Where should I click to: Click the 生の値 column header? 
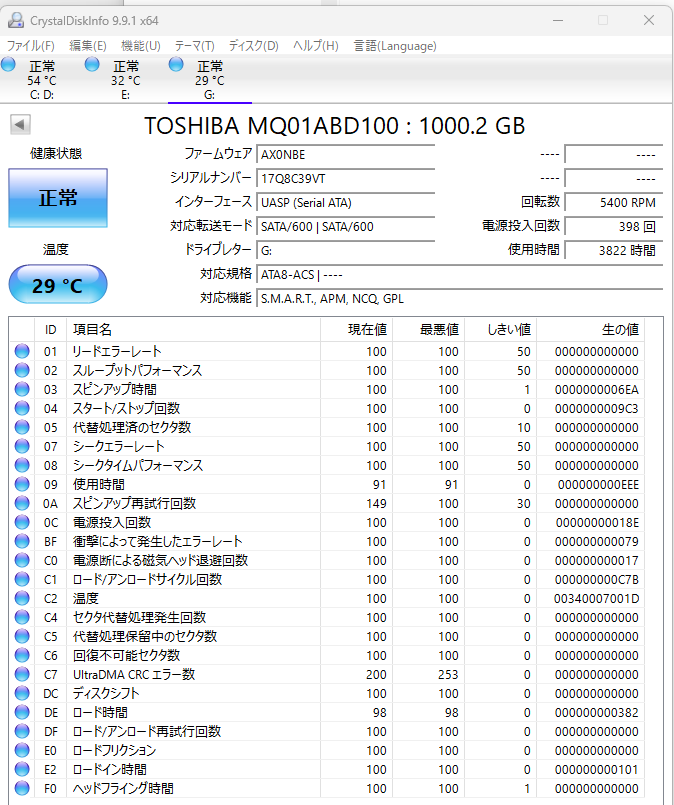point(591,330)
